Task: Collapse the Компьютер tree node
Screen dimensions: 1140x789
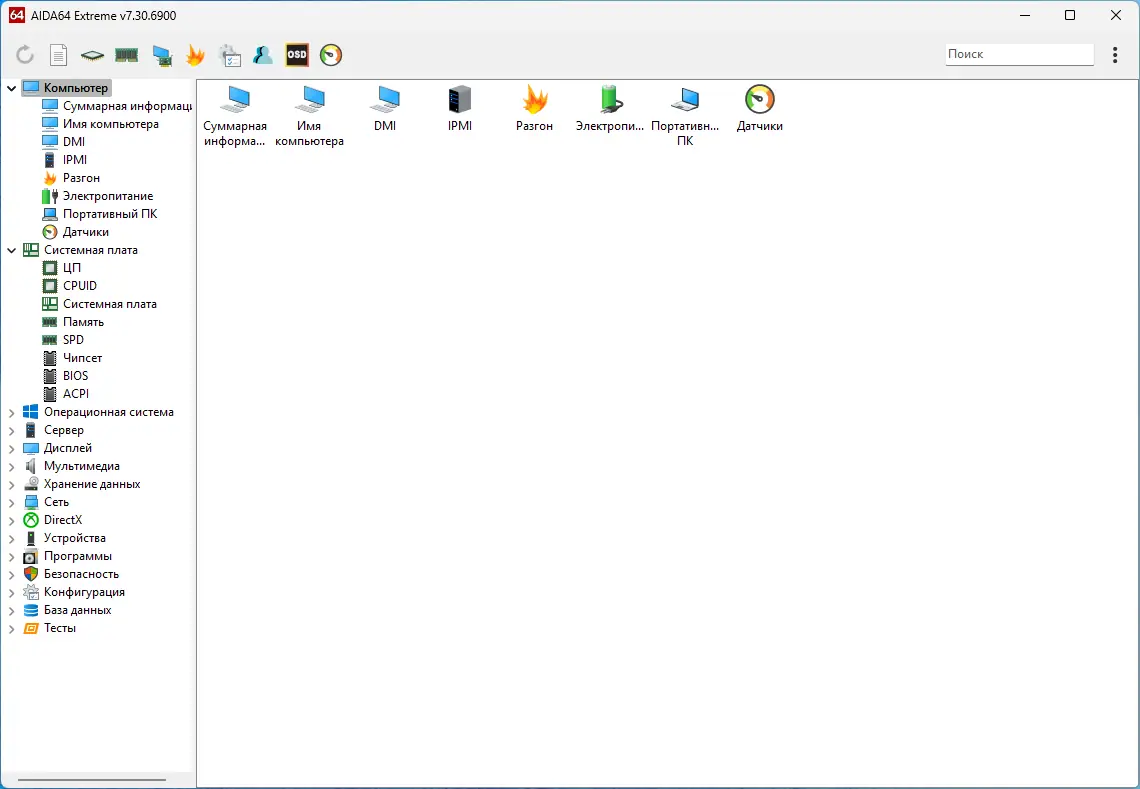Action: coord(12,88)
